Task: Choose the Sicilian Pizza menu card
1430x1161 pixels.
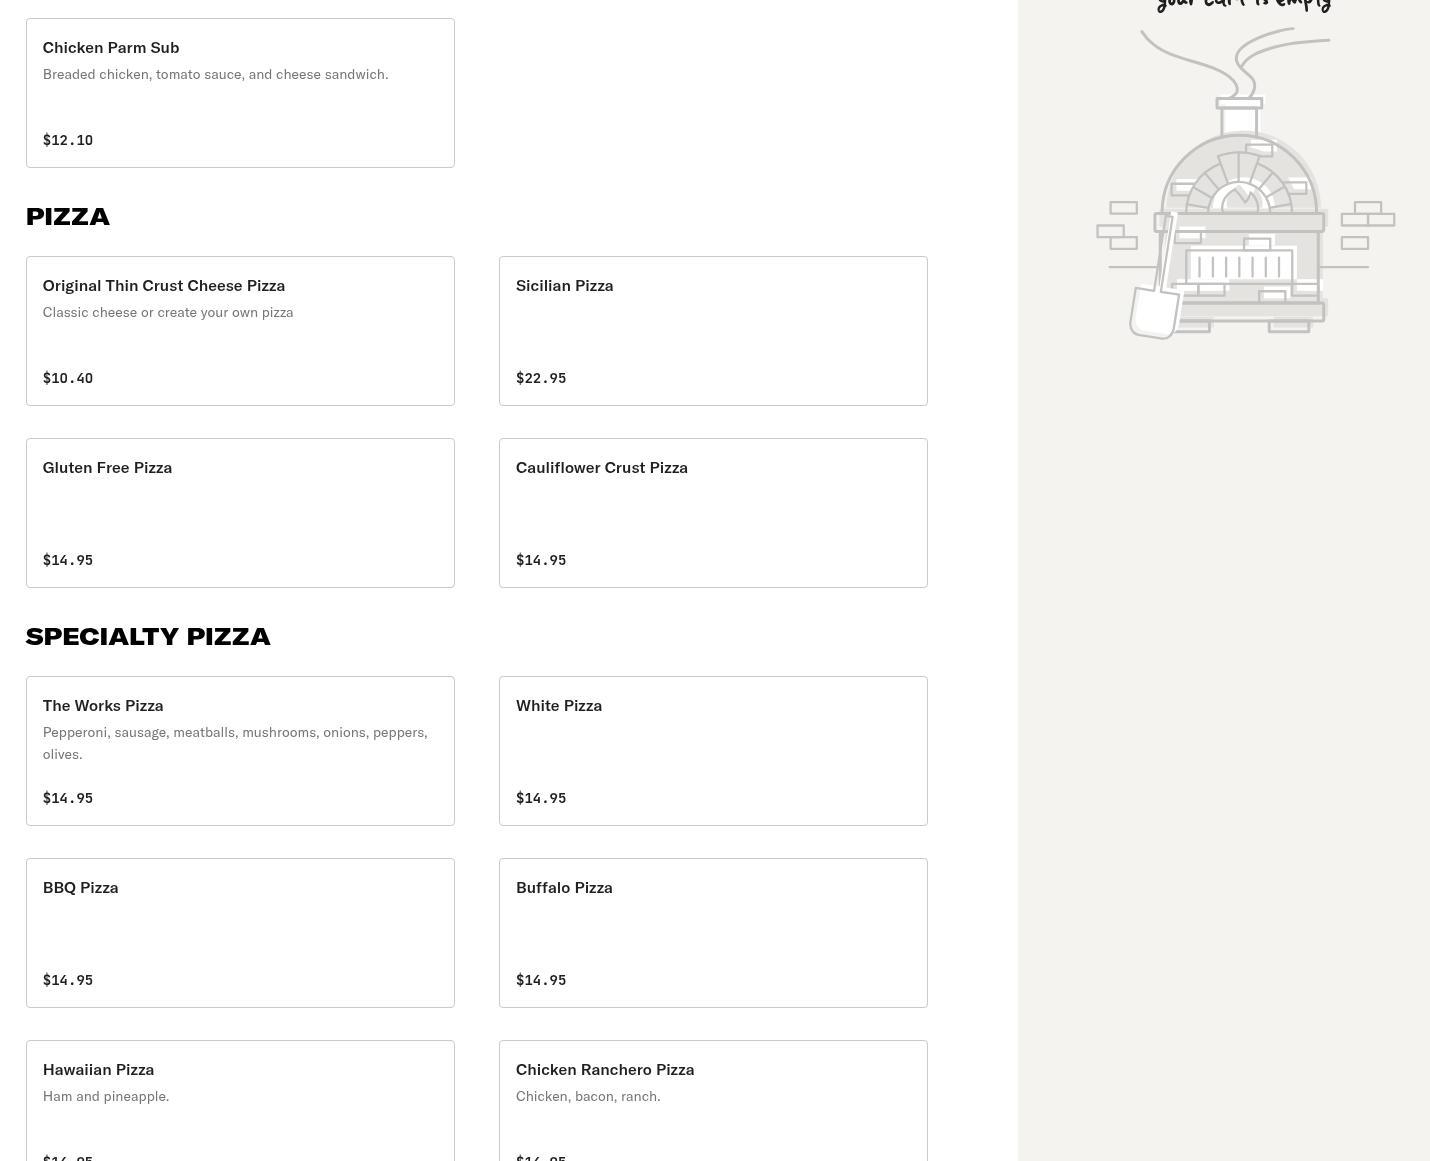Action: click(x=713, y=331)
